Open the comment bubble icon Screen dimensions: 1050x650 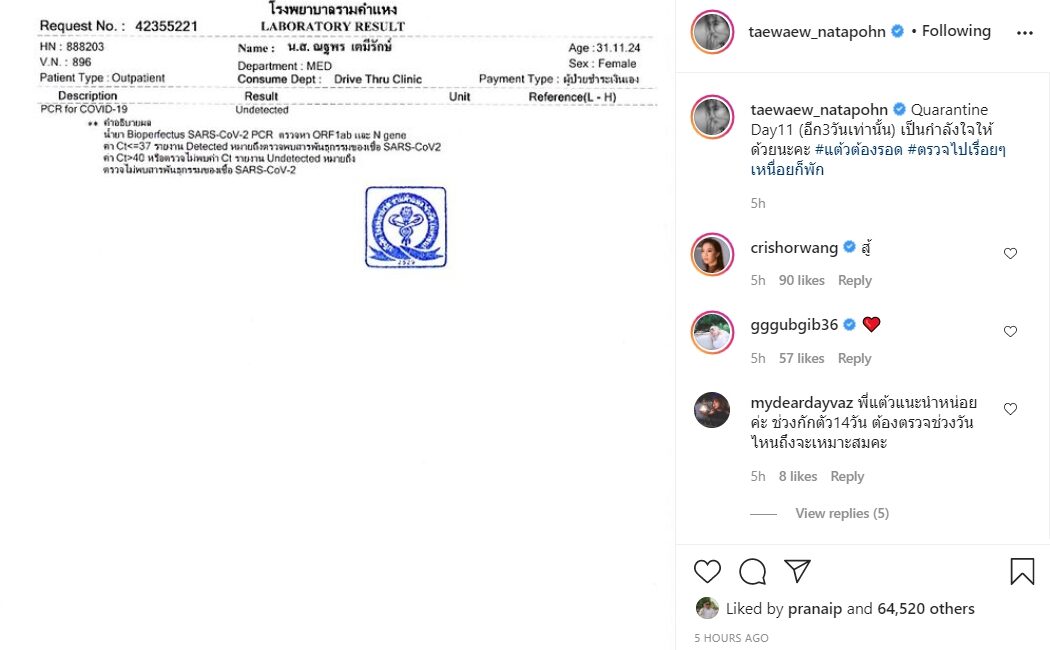753,571
